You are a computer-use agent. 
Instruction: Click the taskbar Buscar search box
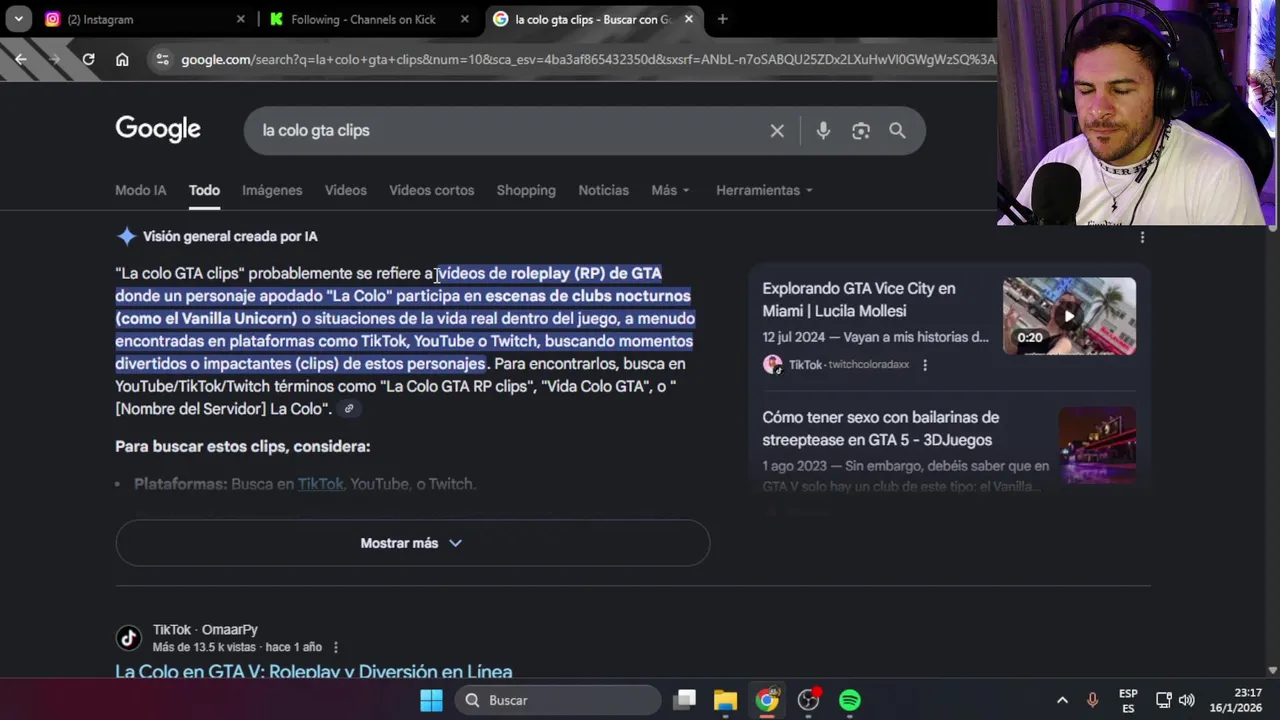pyautogui.click(x=558, y=700)
